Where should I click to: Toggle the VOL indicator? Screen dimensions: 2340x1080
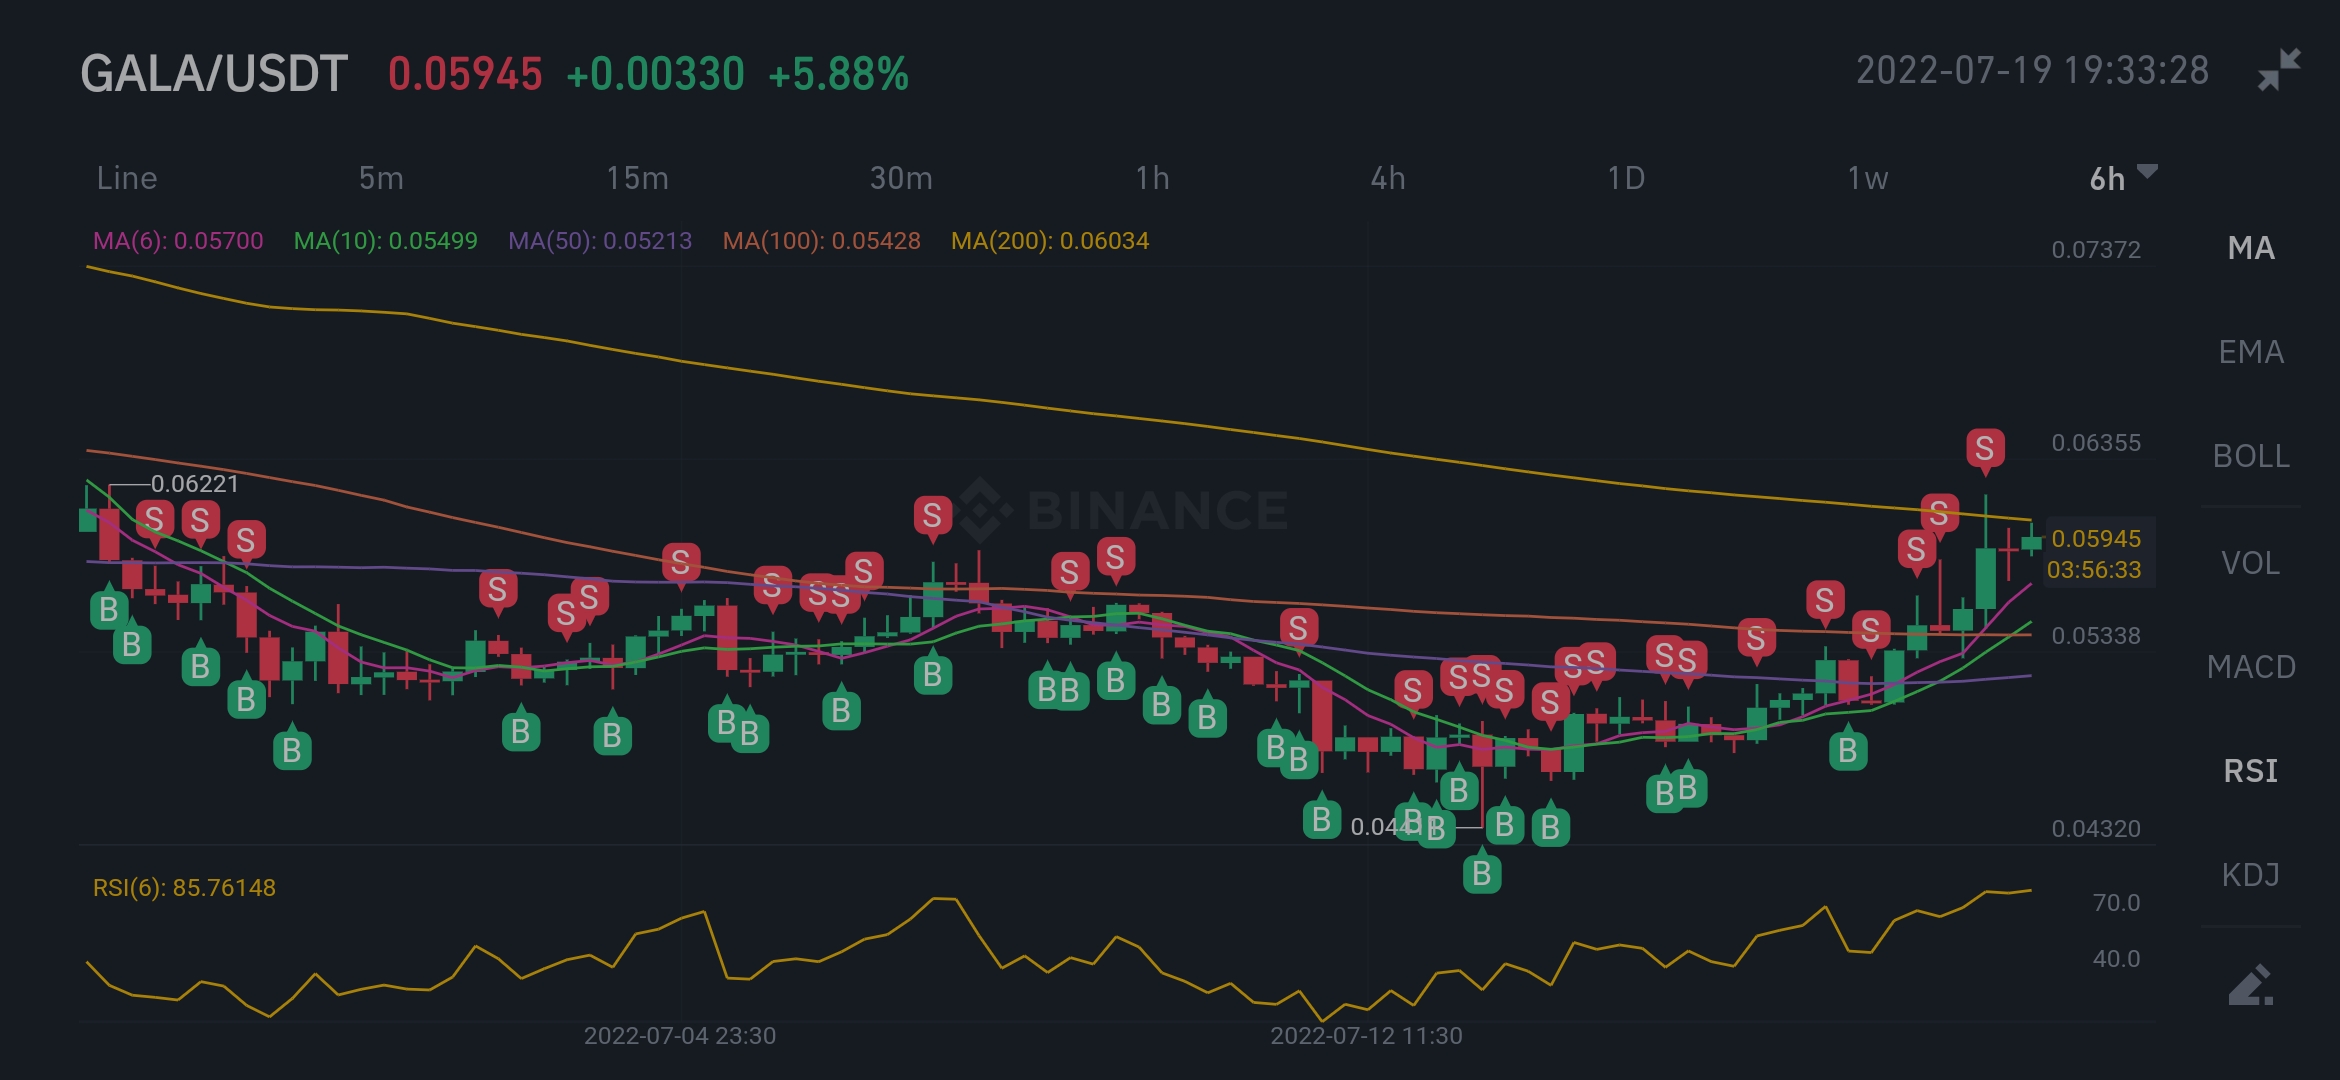click(x=2251, y=563)
